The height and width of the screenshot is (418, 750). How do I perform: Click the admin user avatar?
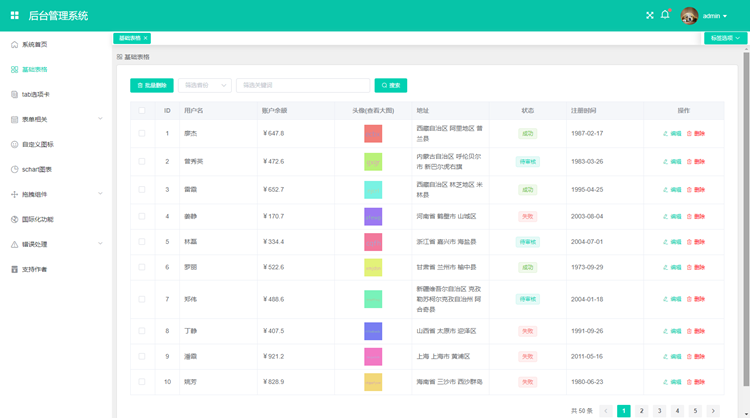coord(690,16)
